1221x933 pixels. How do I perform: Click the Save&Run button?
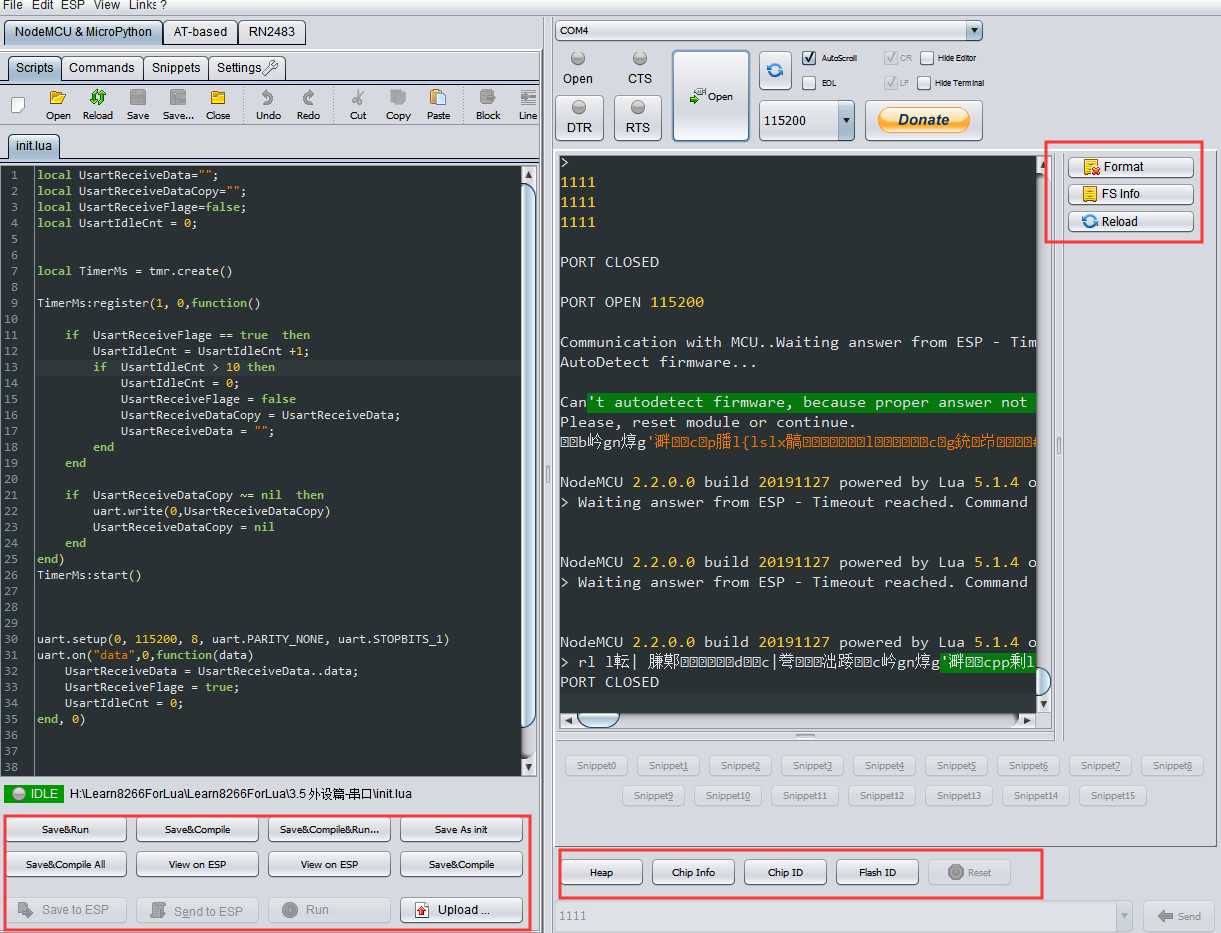tap(66, 829)
